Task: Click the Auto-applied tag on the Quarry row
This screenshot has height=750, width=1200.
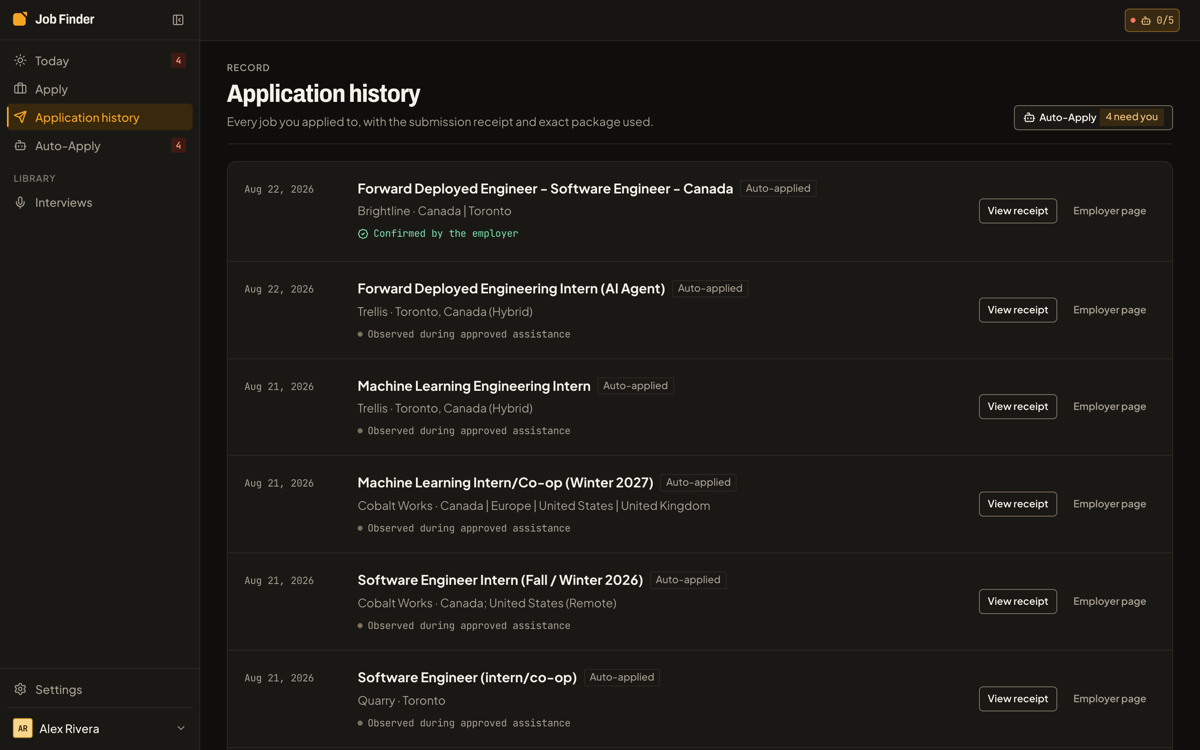Action: (x=621, y=677)
